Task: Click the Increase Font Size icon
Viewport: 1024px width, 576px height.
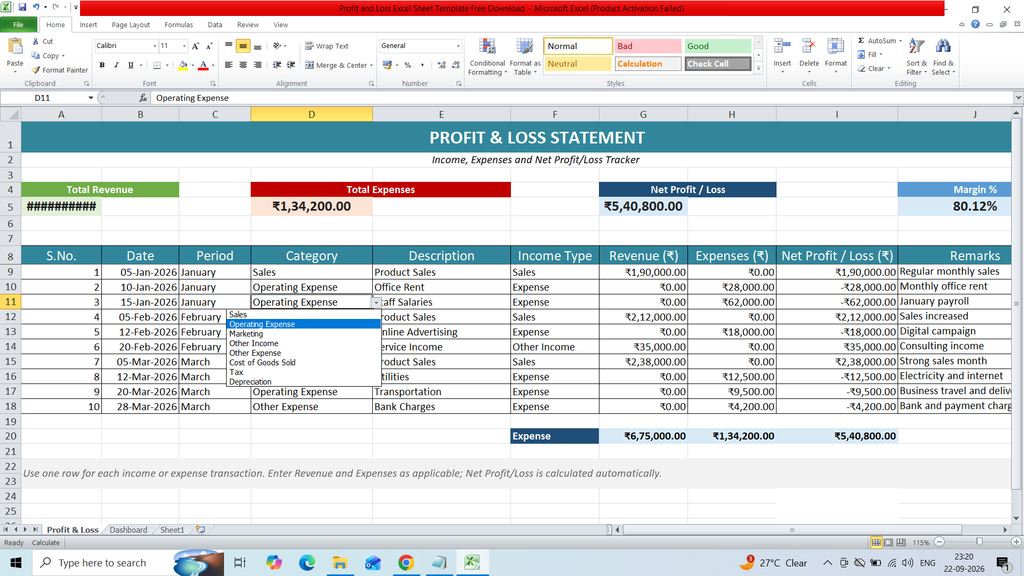Action: (195, 46)
